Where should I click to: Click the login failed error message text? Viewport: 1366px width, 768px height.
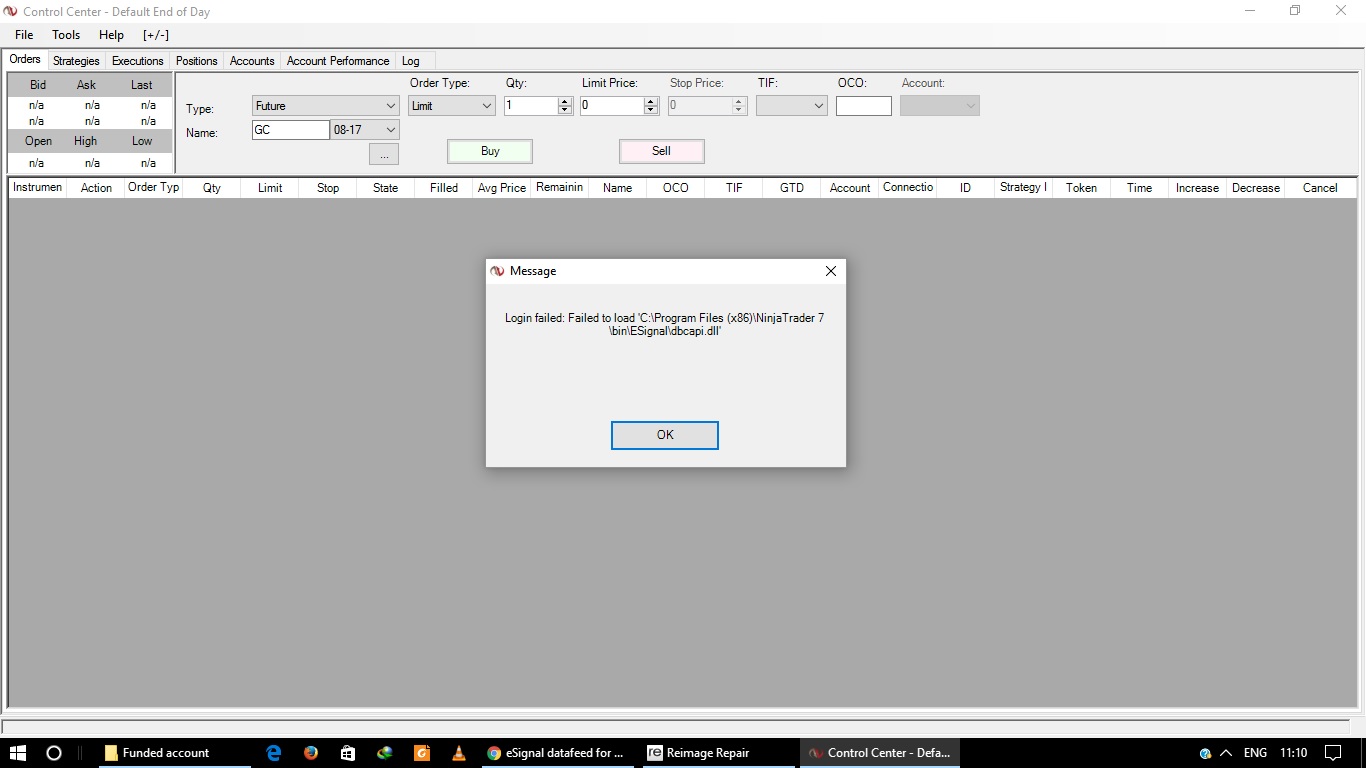665,324
